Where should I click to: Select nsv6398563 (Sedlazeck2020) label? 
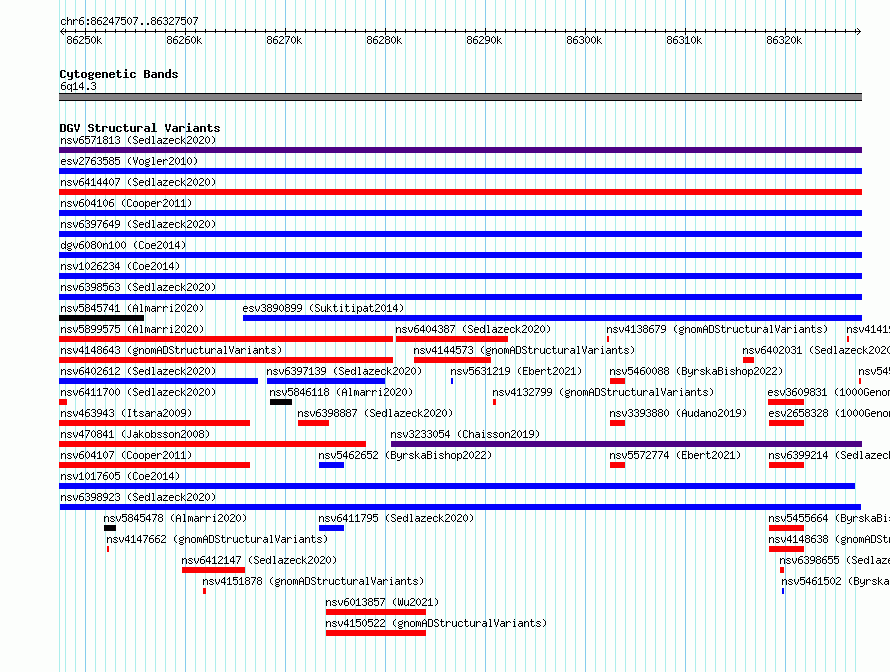(138, 287)
